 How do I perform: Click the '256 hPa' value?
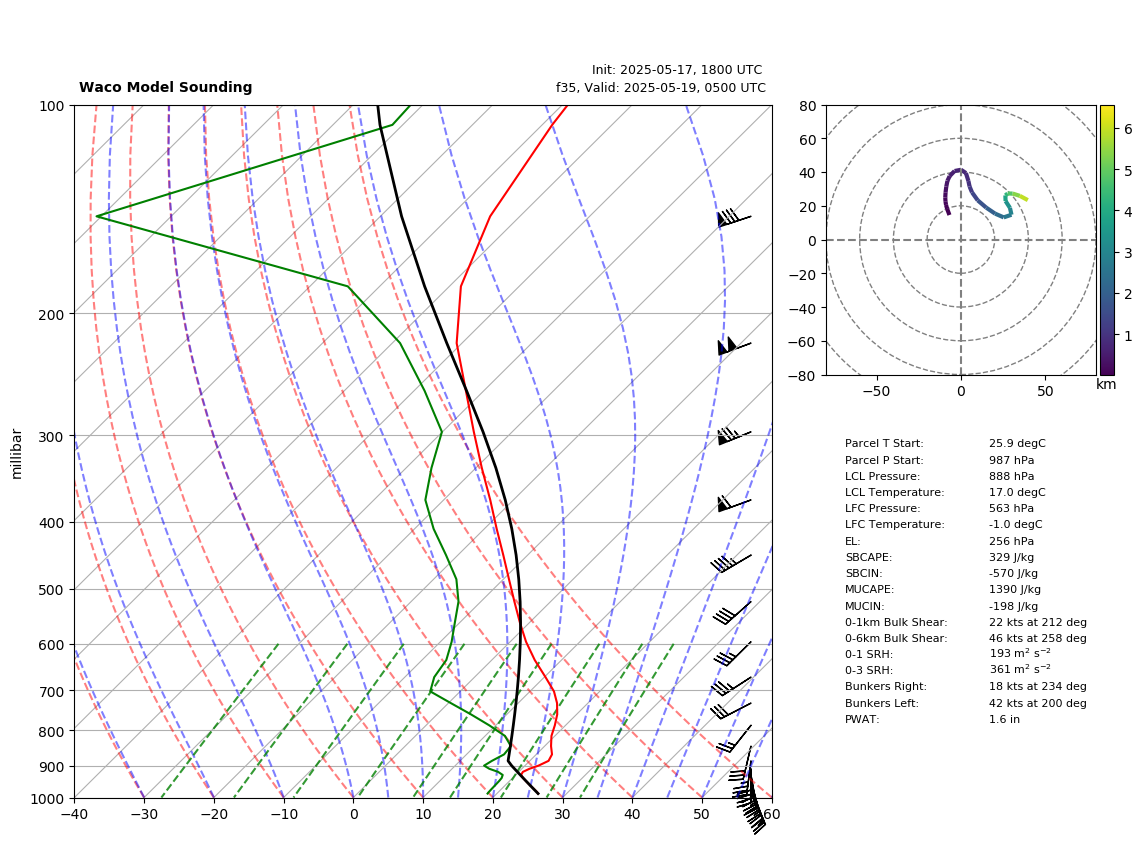click(1012, 541)
